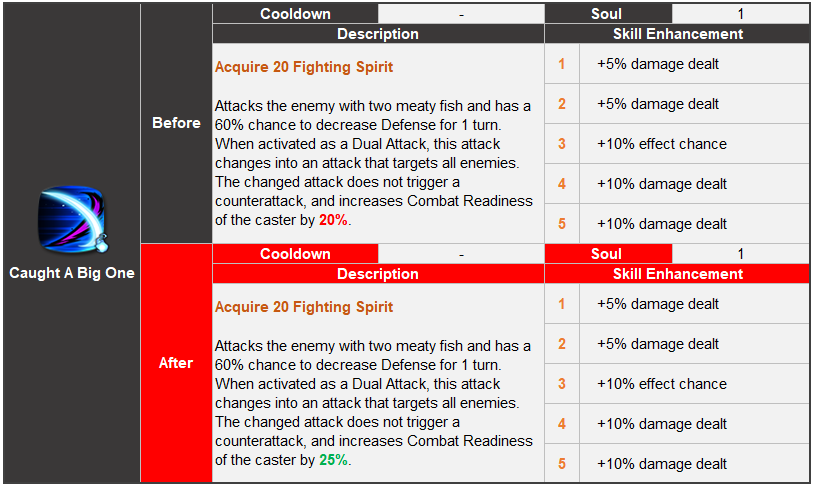Click Acquire 20 Fighting Spirit in the Before section

coord(304,67)
